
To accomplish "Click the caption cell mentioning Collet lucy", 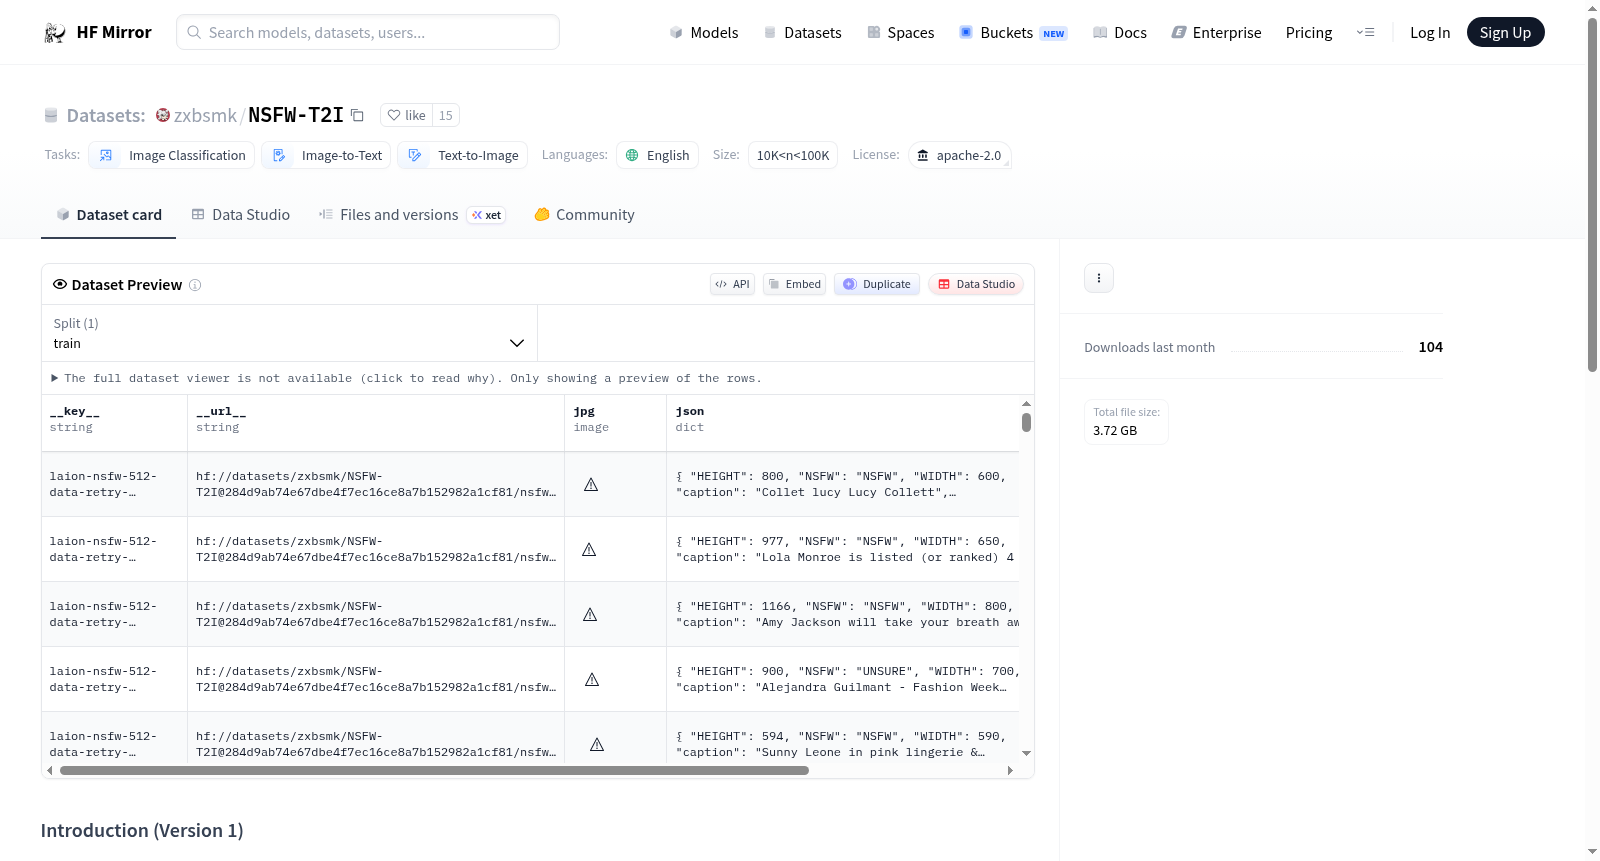I will (843, 485).
